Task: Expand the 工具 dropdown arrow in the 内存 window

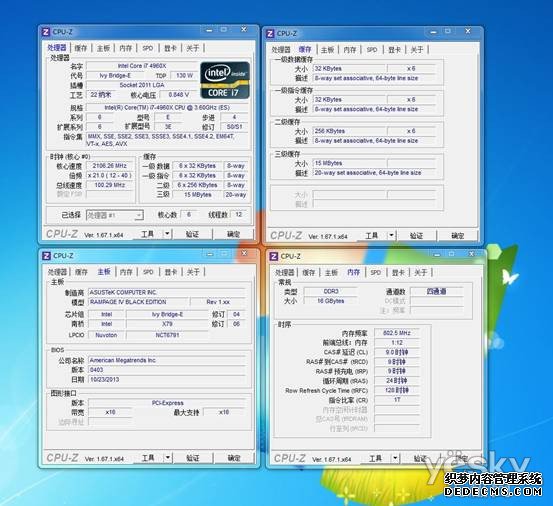Action: [395, 458]
